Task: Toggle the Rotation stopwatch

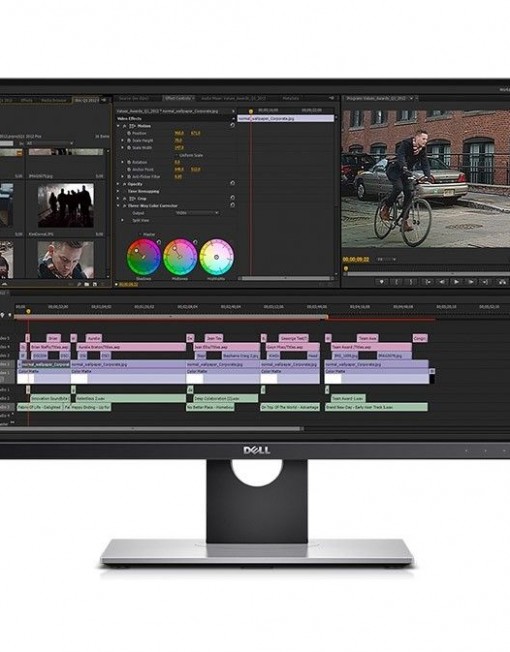Action: coord(129,162)
